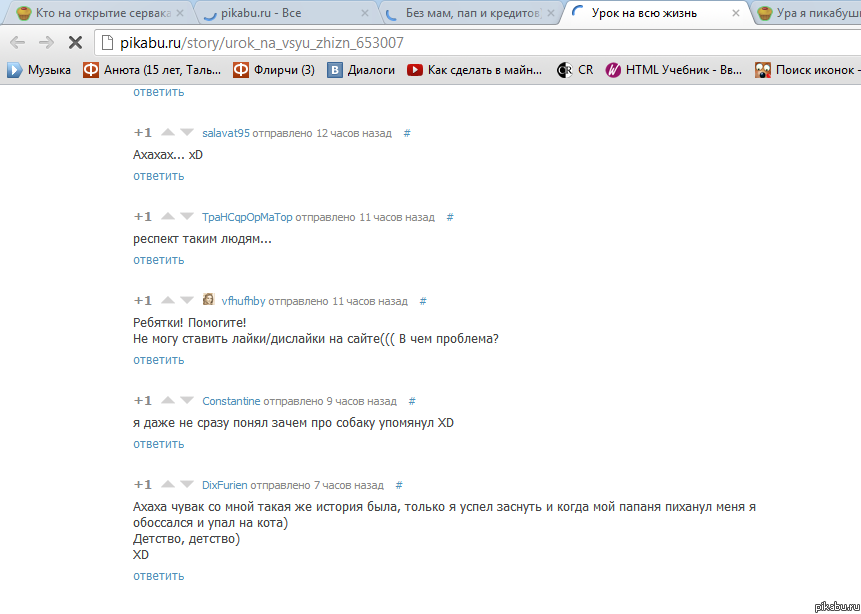This screenshot has height=614, width=861.
Task: Open vfhufhby's avatar picture
Action: point(209,299)
